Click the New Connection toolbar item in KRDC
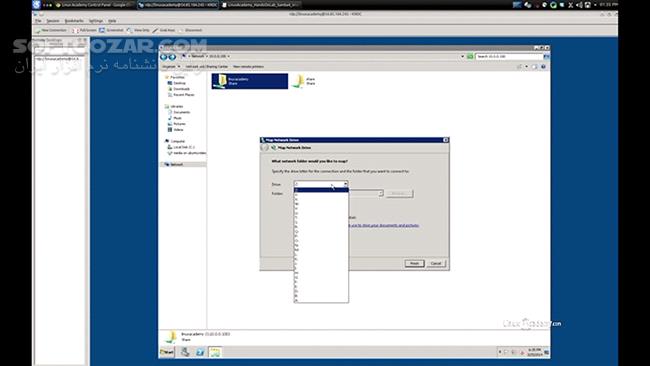This screenshot has width=650, height=366. [x=51, y=30]
